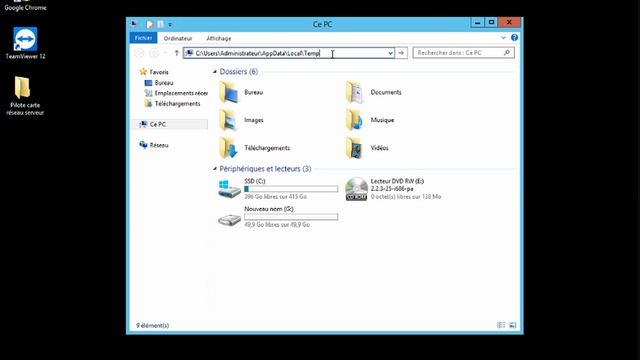
Task: Click the 'Ce PC' window title text
Action: pos(322,24)
